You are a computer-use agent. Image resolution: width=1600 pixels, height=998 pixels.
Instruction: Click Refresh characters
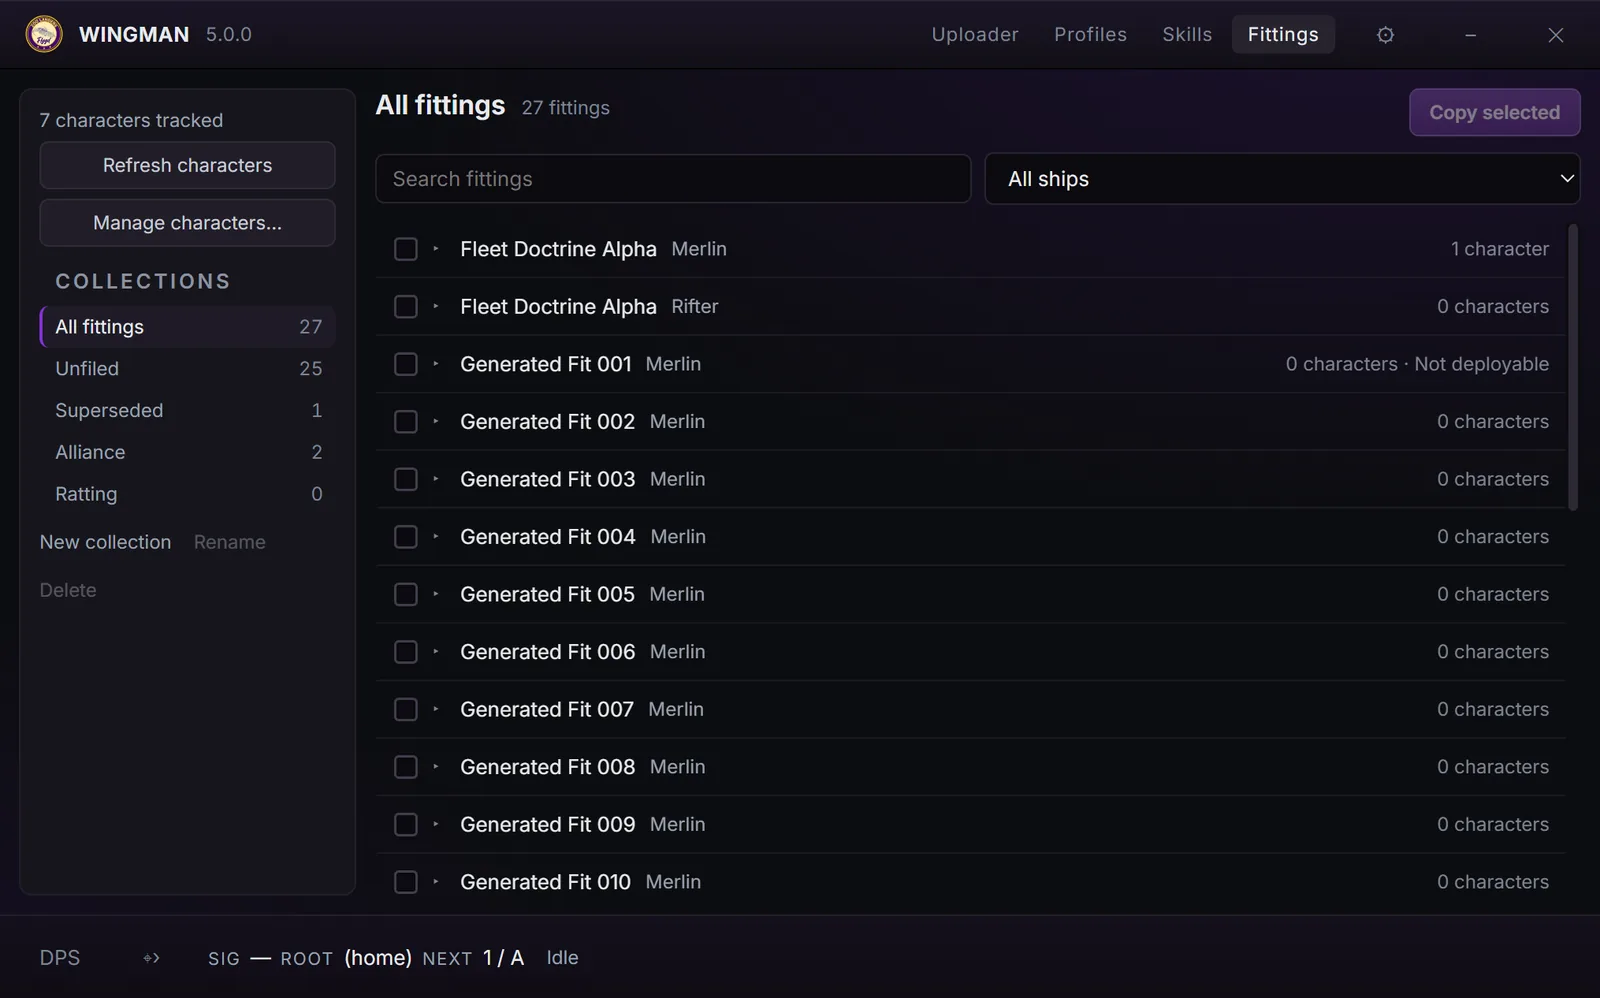coord(187,165)
